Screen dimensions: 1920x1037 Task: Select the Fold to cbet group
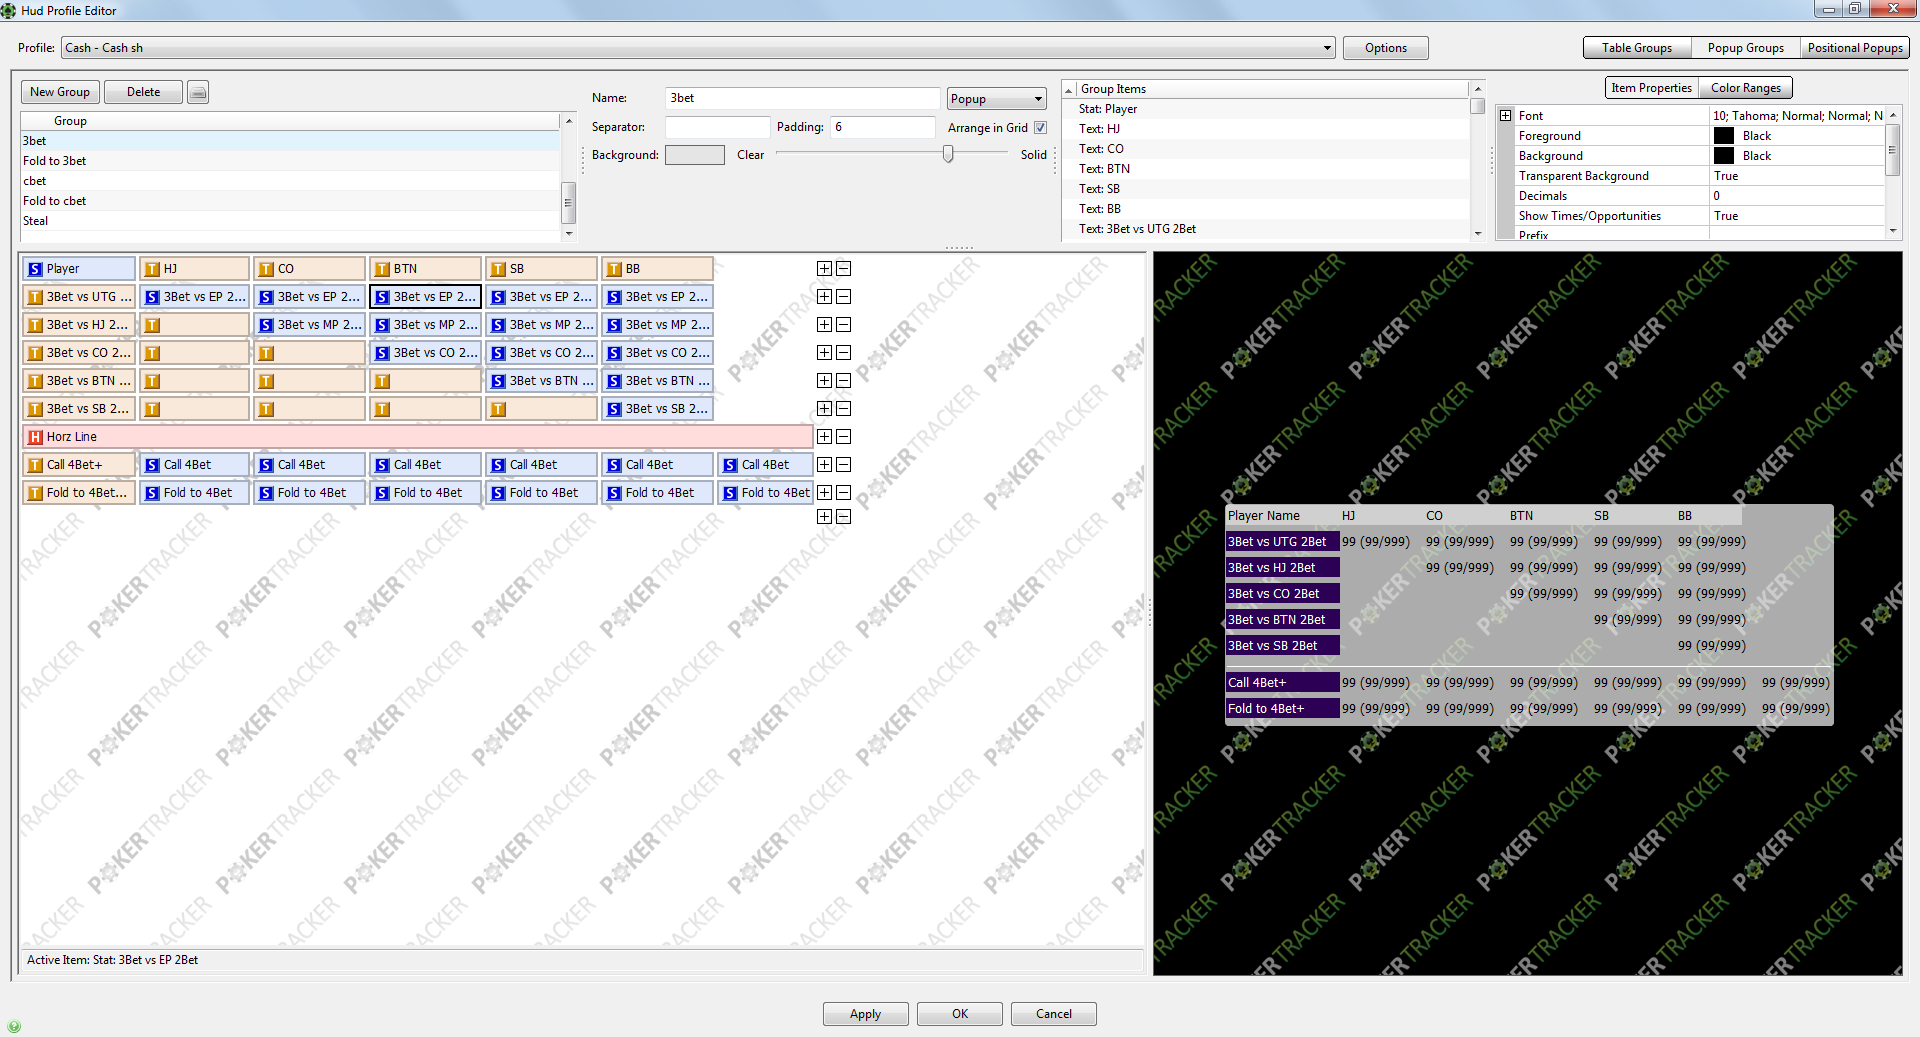290,201
